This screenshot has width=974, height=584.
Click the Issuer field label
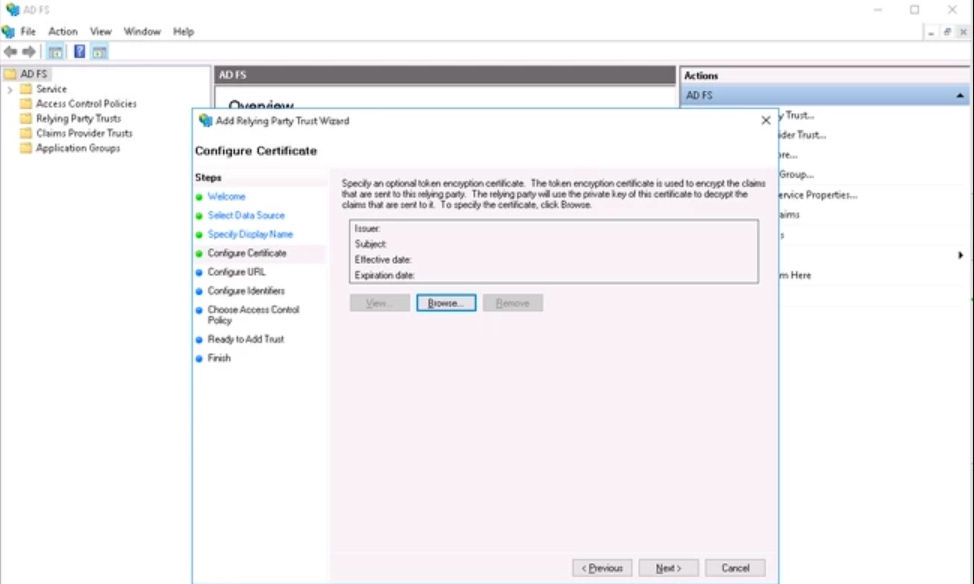[x=367, y=229]
